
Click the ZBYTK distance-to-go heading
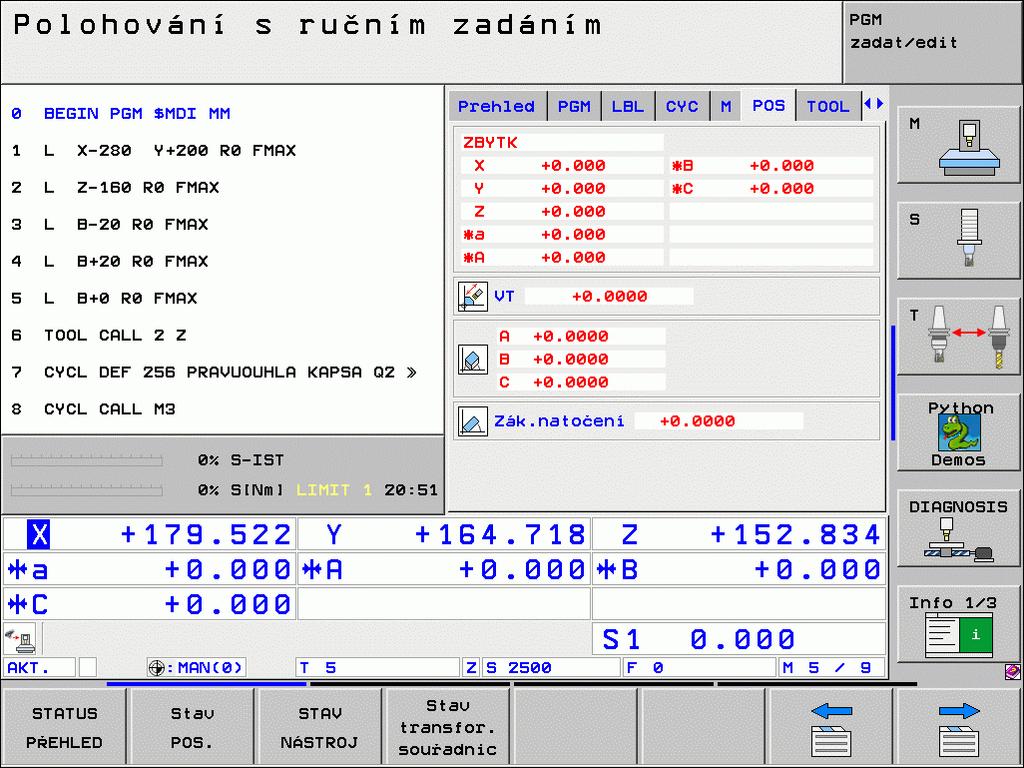[x=490, y=142]
